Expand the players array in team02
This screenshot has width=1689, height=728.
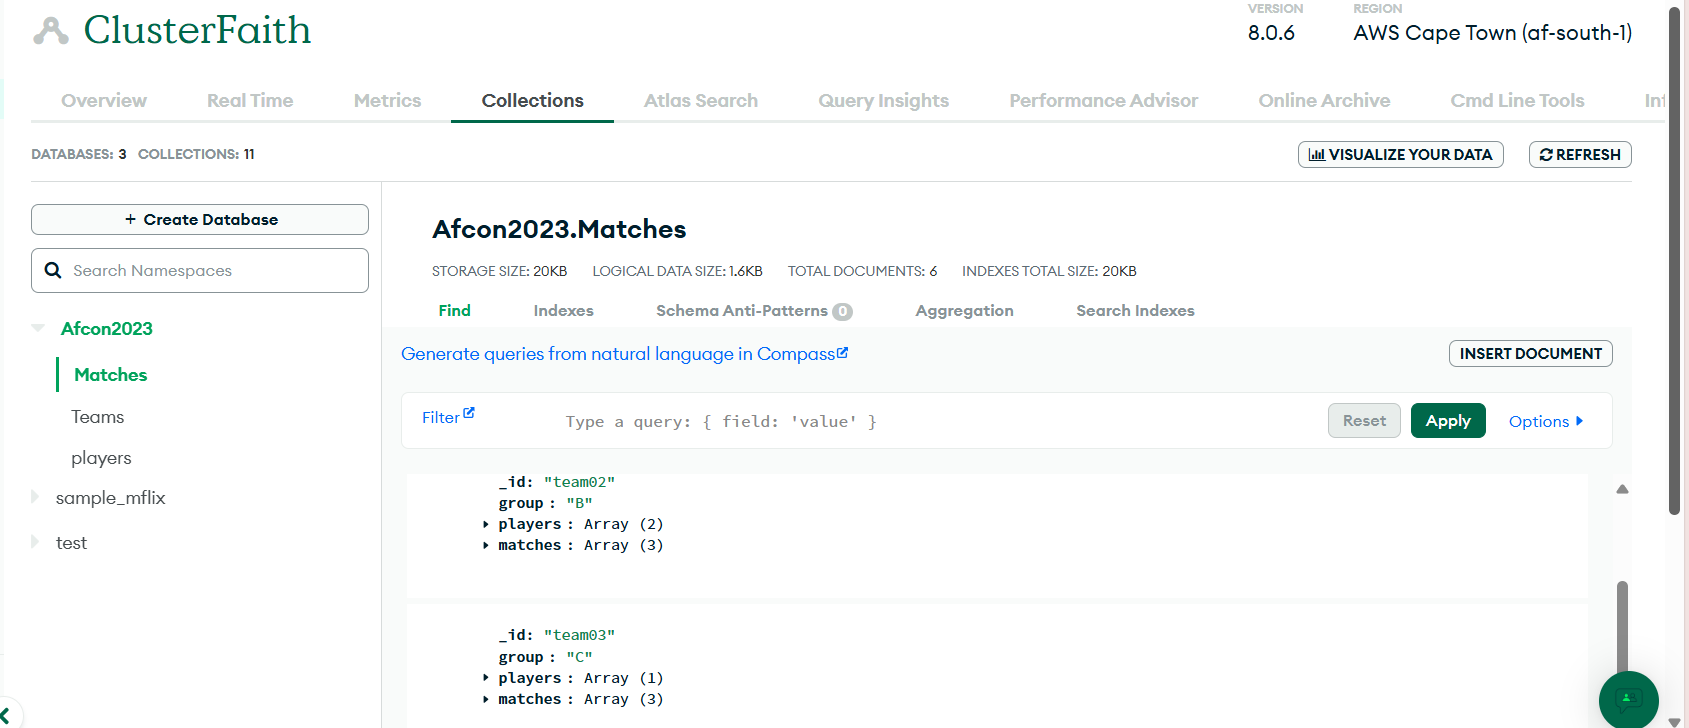[x=486, y=524]
